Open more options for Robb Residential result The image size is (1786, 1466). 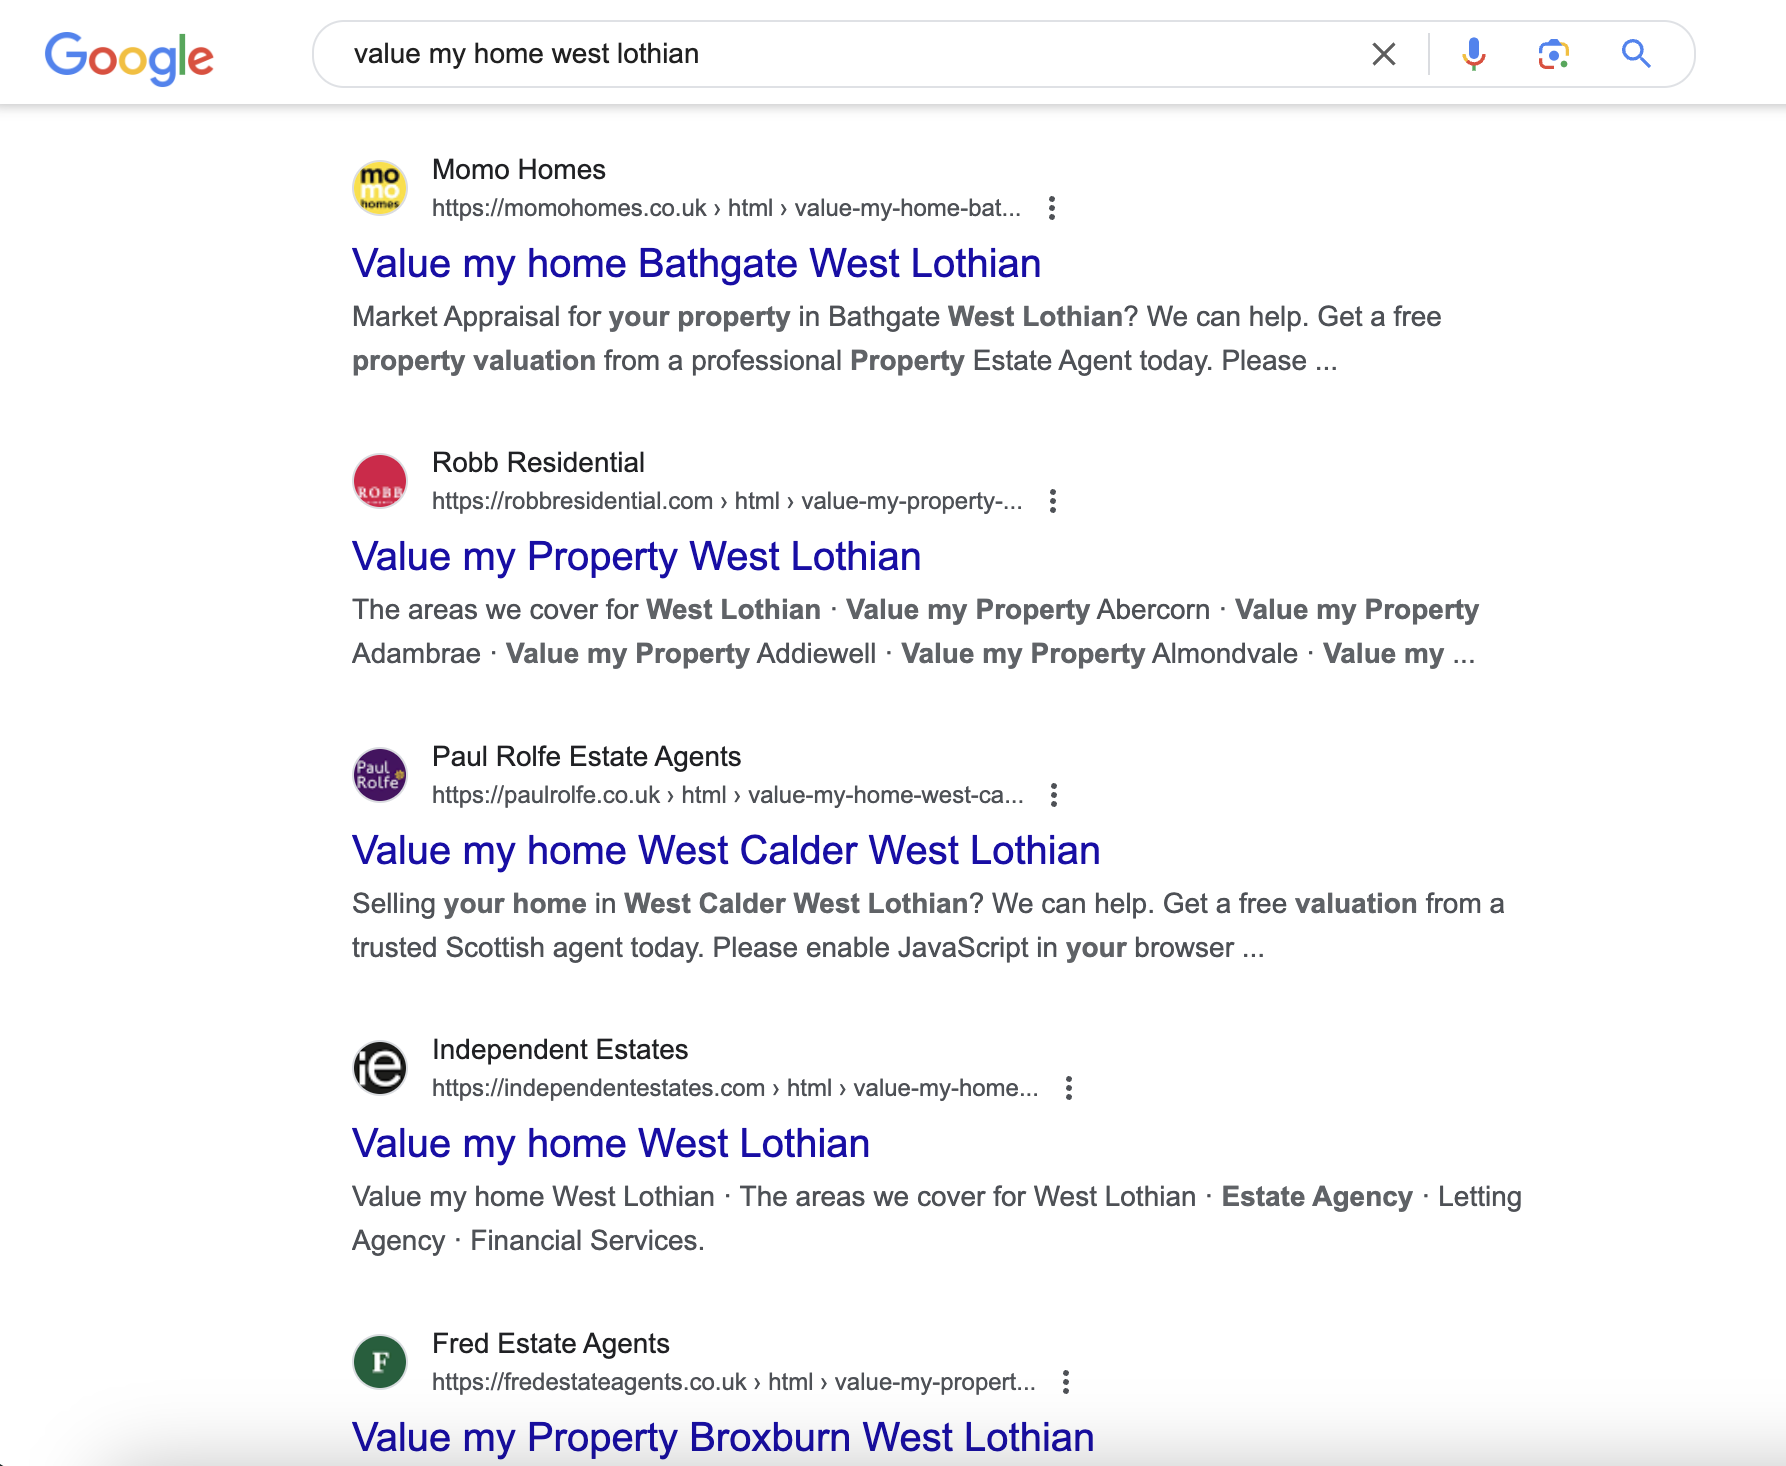click(1052, 501)
